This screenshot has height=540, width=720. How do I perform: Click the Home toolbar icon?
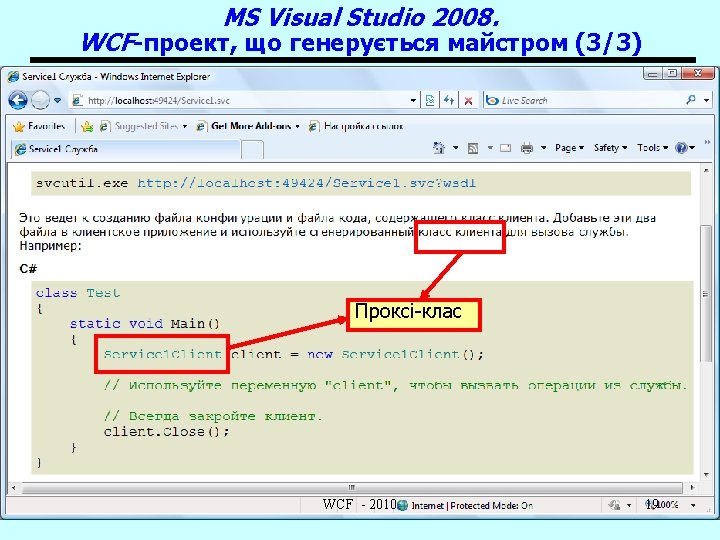pos(439,148)
